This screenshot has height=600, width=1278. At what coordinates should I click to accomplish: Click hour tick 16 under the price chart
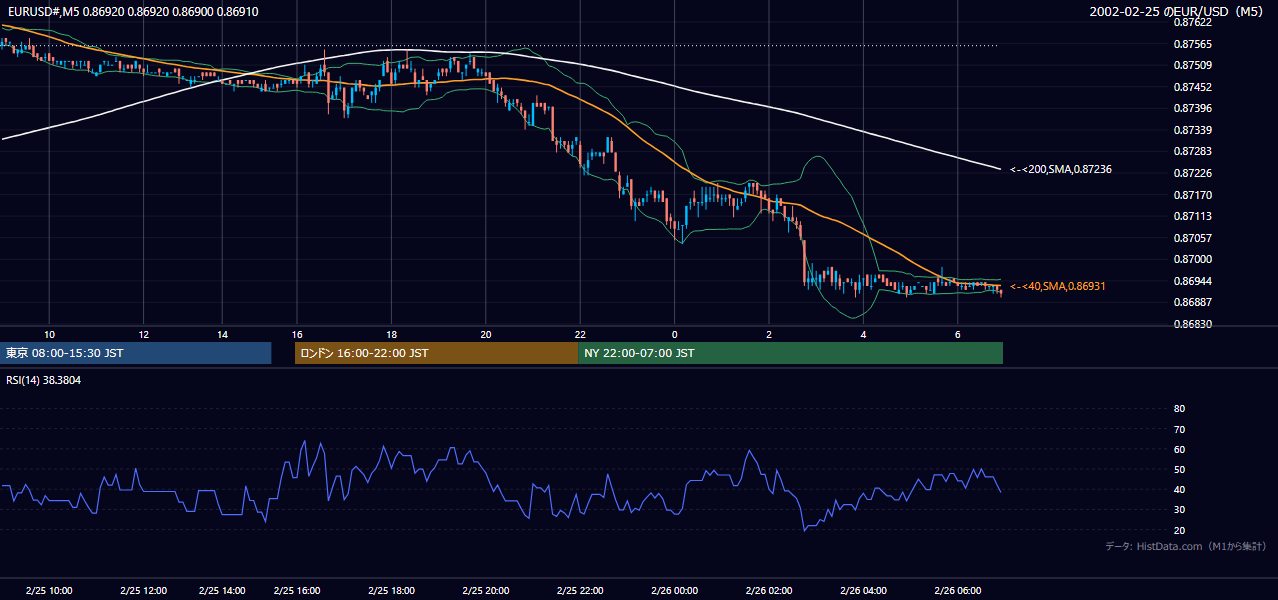297,334
